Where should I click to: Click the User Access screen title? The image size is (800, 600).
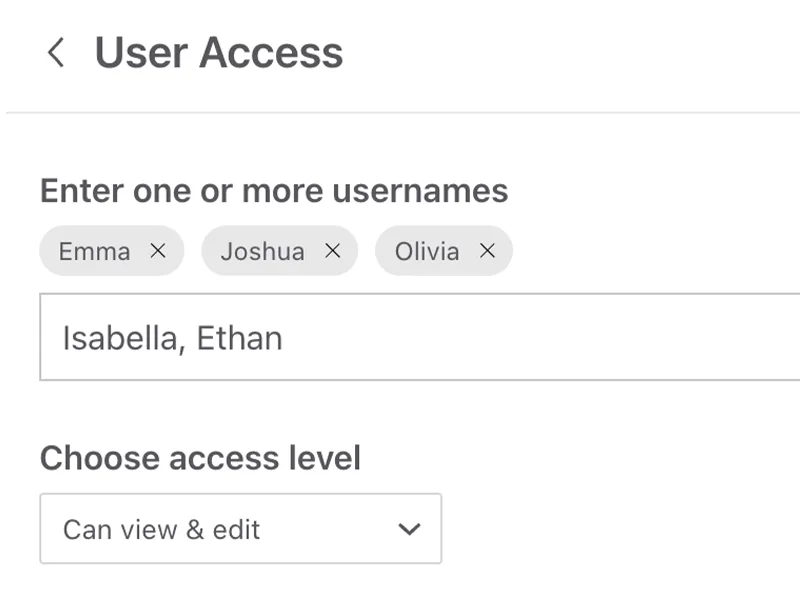[x=218, y=52]
